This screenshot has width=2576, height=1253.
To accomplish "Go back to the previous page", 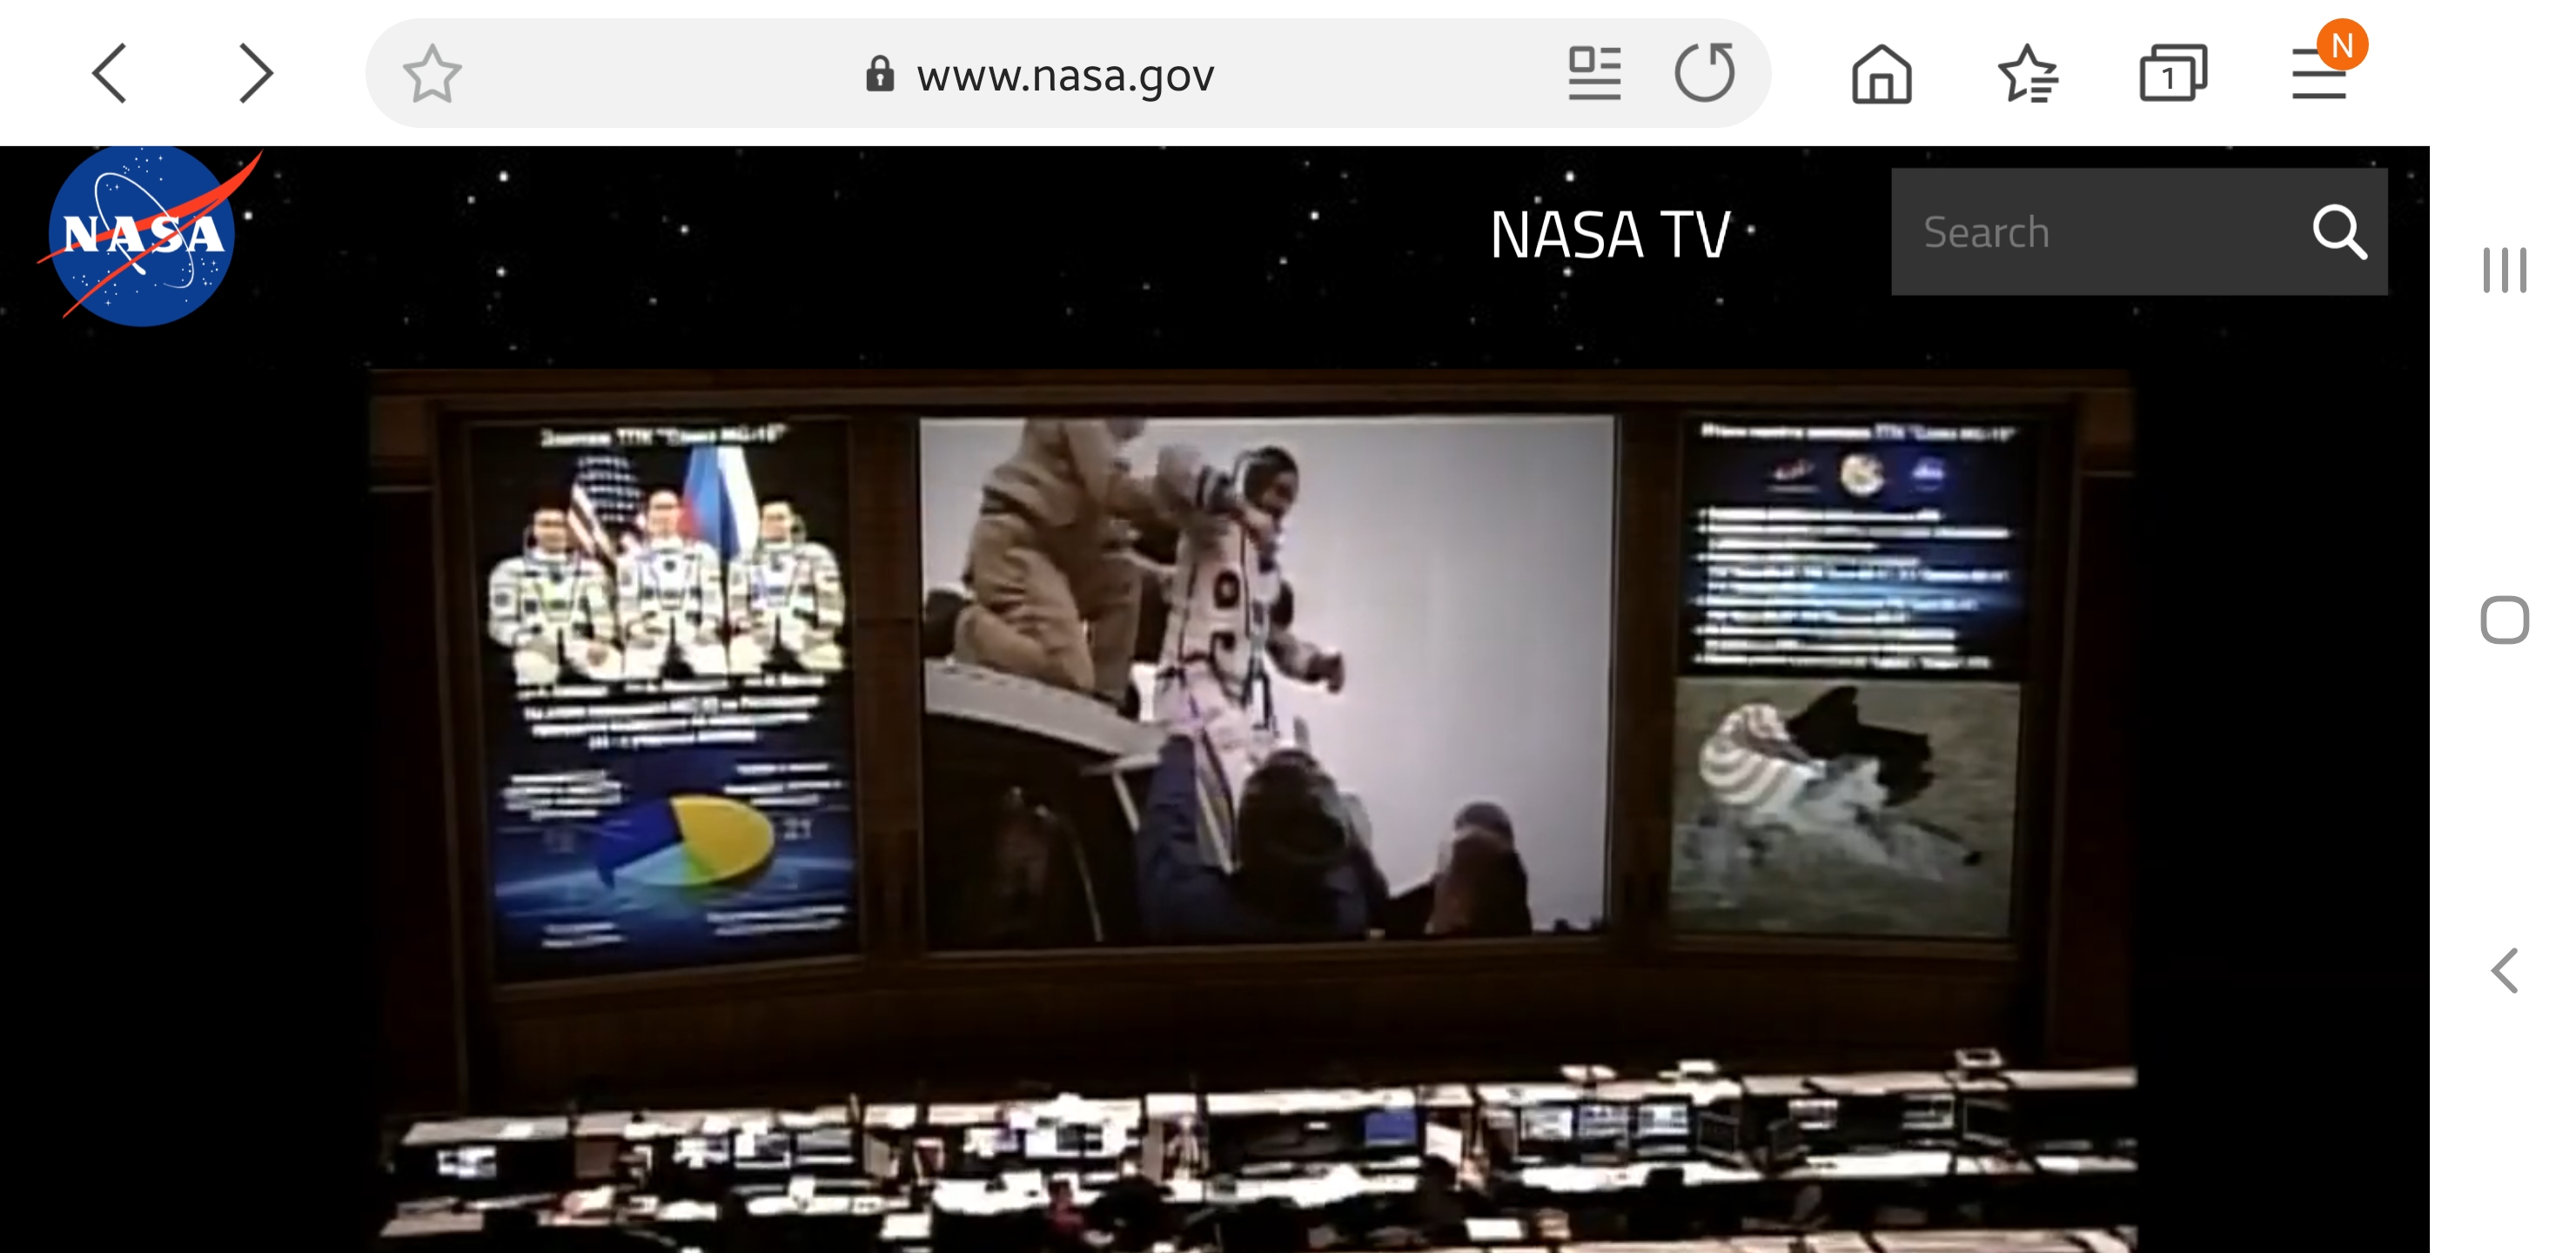I will (110, 73).
